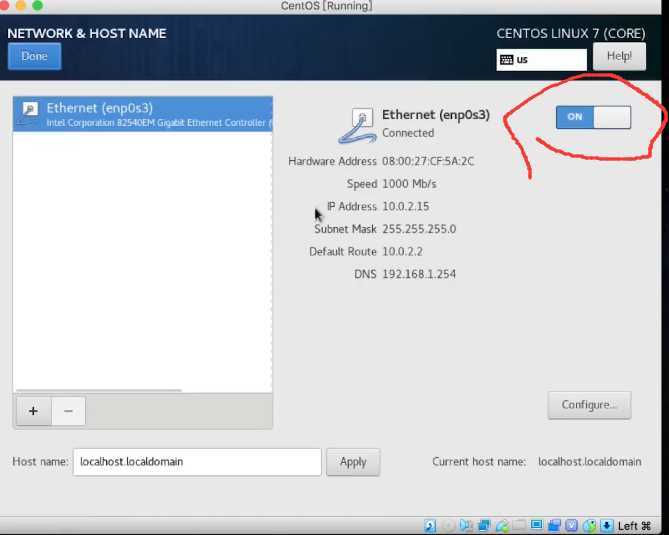Click the green zoom window button
The height and width of the screenshot is (535, 669).
click(38, 5)
